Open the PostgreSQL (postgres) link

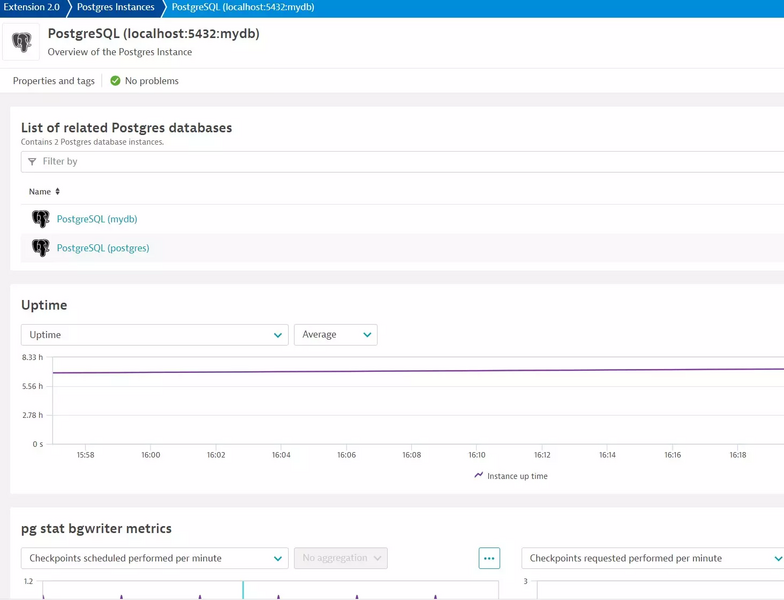click(103, 248)
